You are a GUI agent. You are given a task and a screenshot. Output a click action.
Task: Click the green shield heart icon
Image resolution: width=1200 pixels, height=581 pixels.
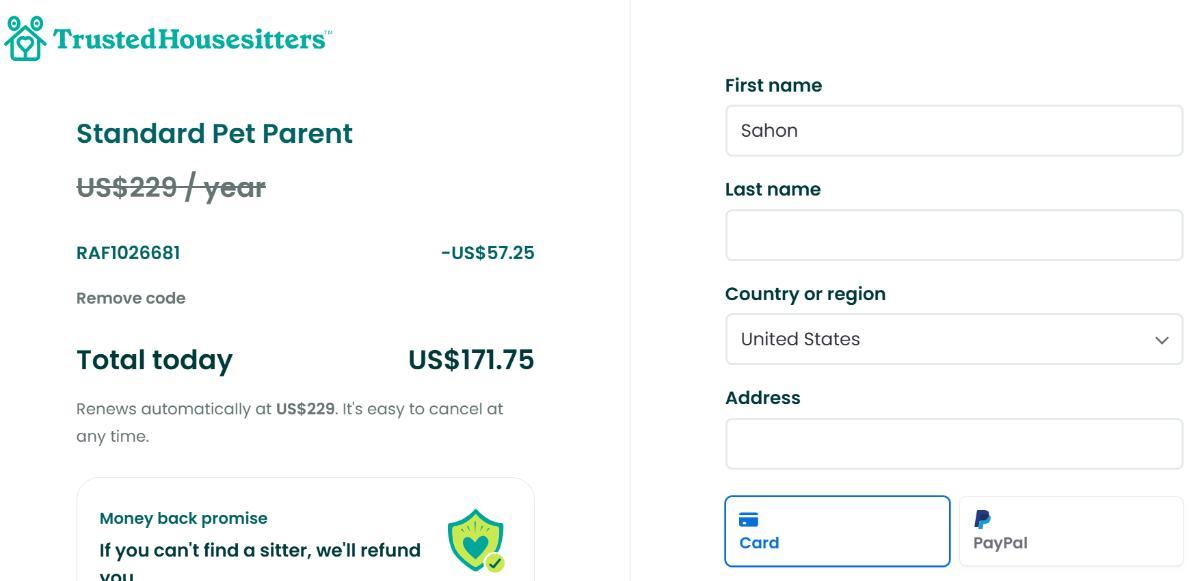(x=476, y=540)
